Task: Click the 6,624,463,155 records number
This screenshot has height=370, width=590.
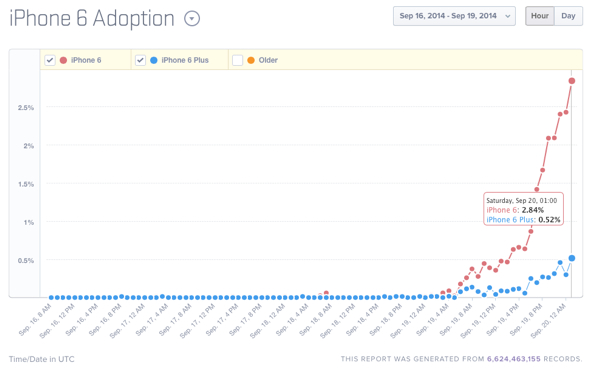Action: coord(514,359)
